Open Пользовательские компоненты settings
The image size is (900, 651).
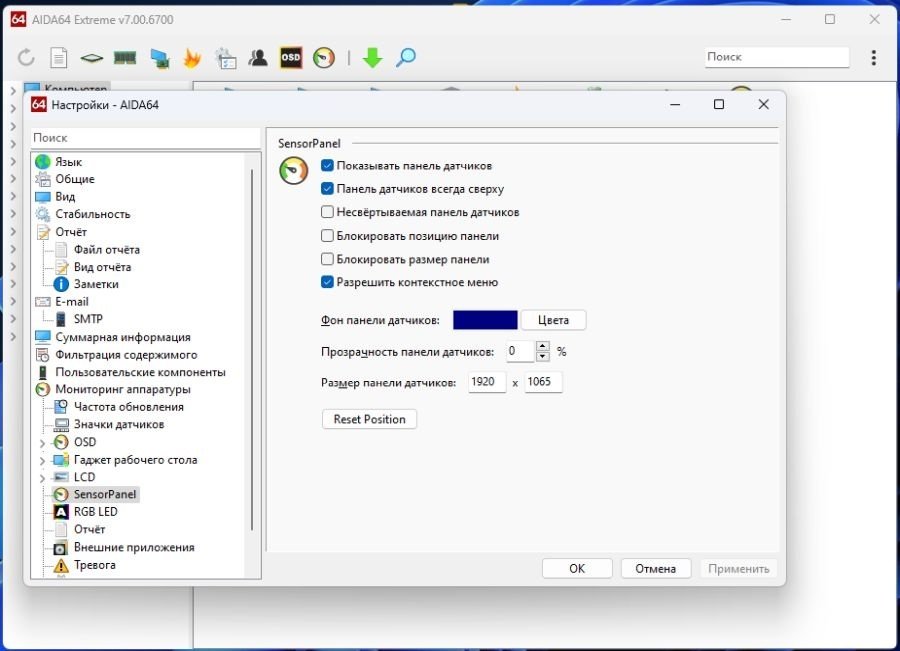pos(140,373)
